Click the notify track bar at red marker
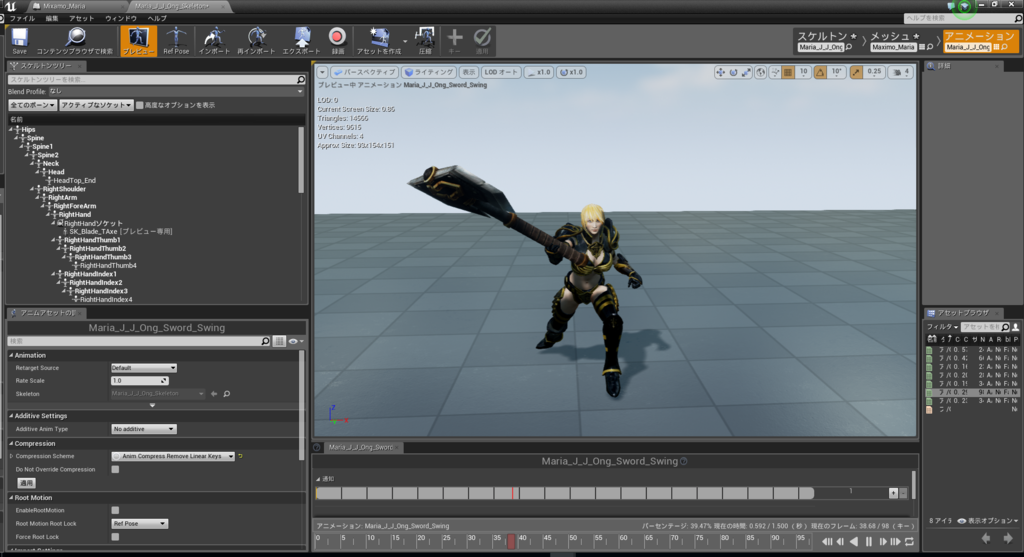The height and width of the screenshot is (557, 1024). point(513,493)
